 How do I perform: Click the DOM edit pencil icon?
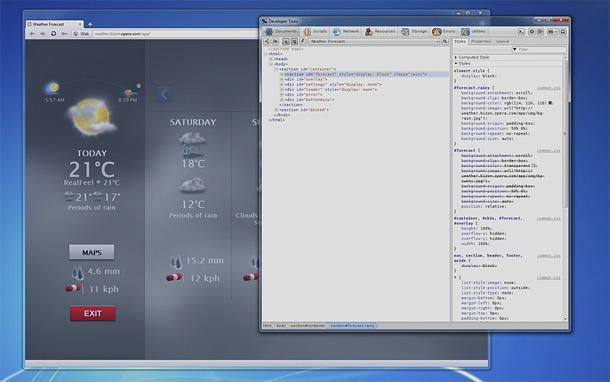pos(302,41)
